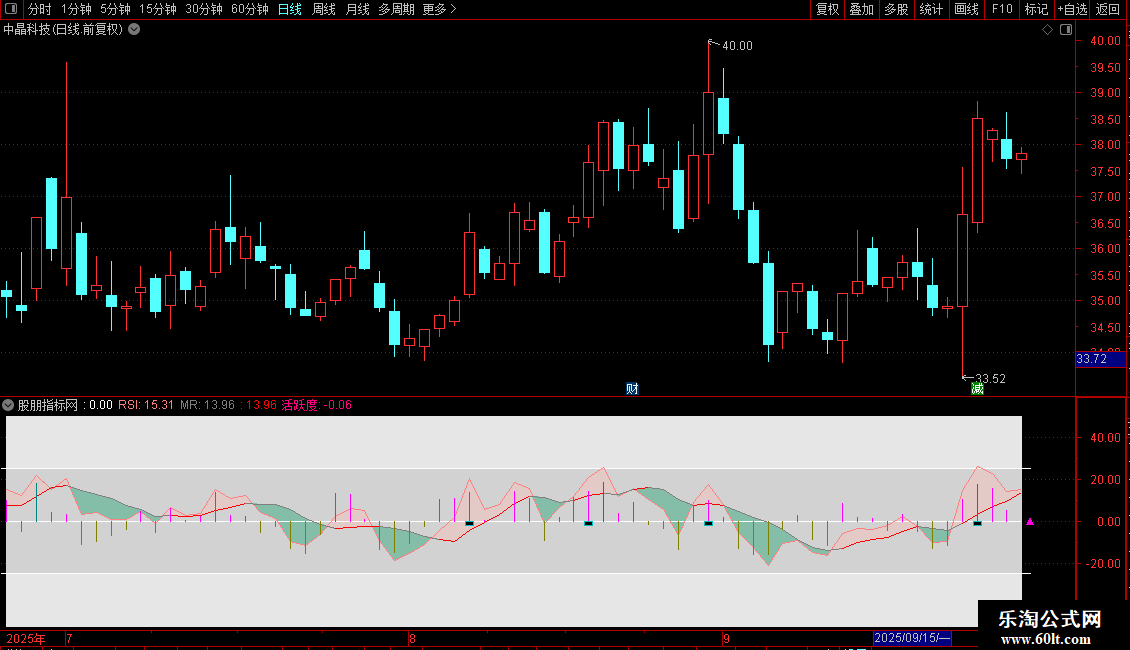The height and width of the screenshot is (650, 1130).
Task: Click the 33.52 low price label
Action: click(x=990, y=378)
